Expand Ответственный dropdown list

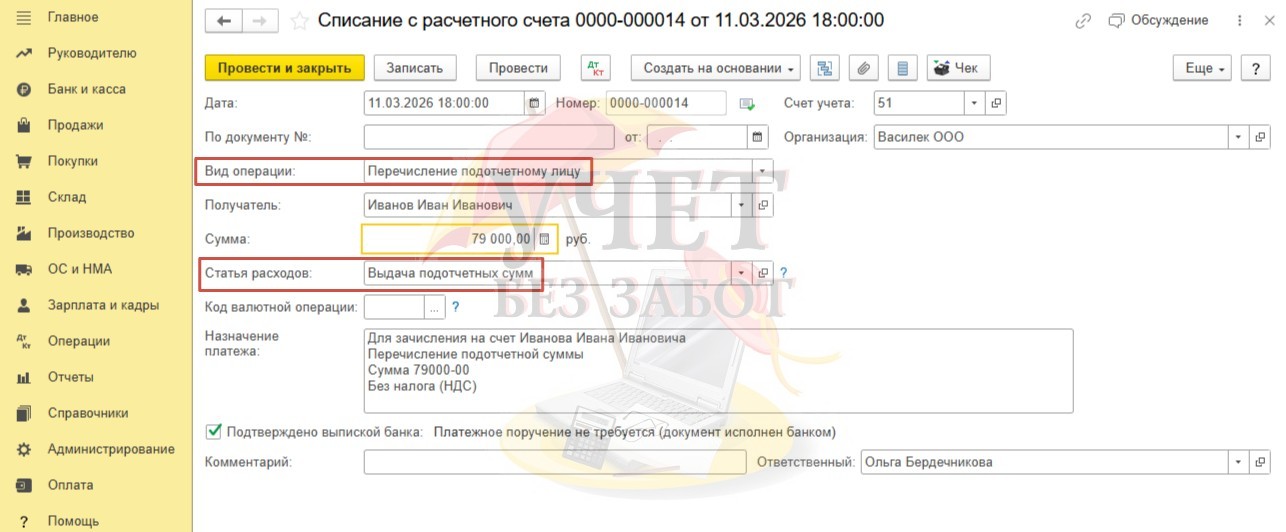point(1238,462)
